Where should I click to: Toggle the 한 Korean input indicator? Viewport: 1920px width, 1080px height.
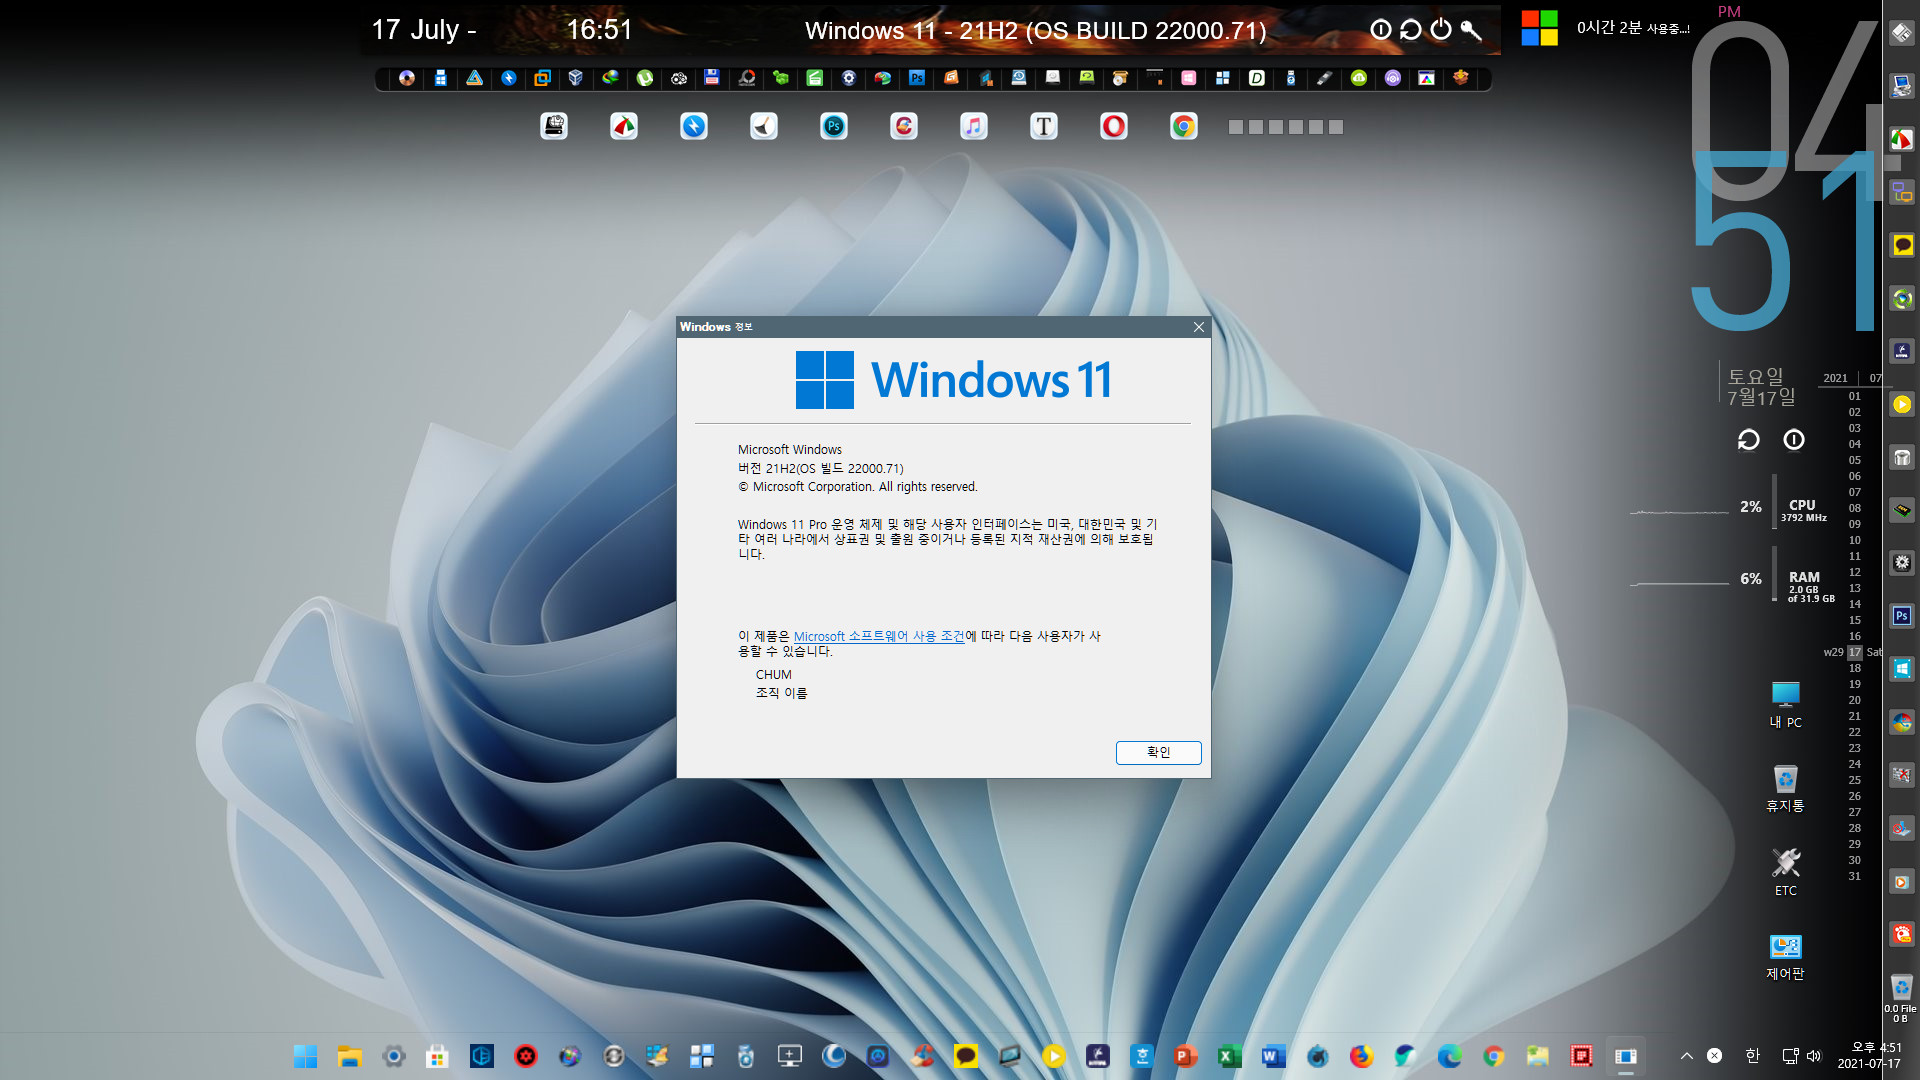tap(1752, 1056)
